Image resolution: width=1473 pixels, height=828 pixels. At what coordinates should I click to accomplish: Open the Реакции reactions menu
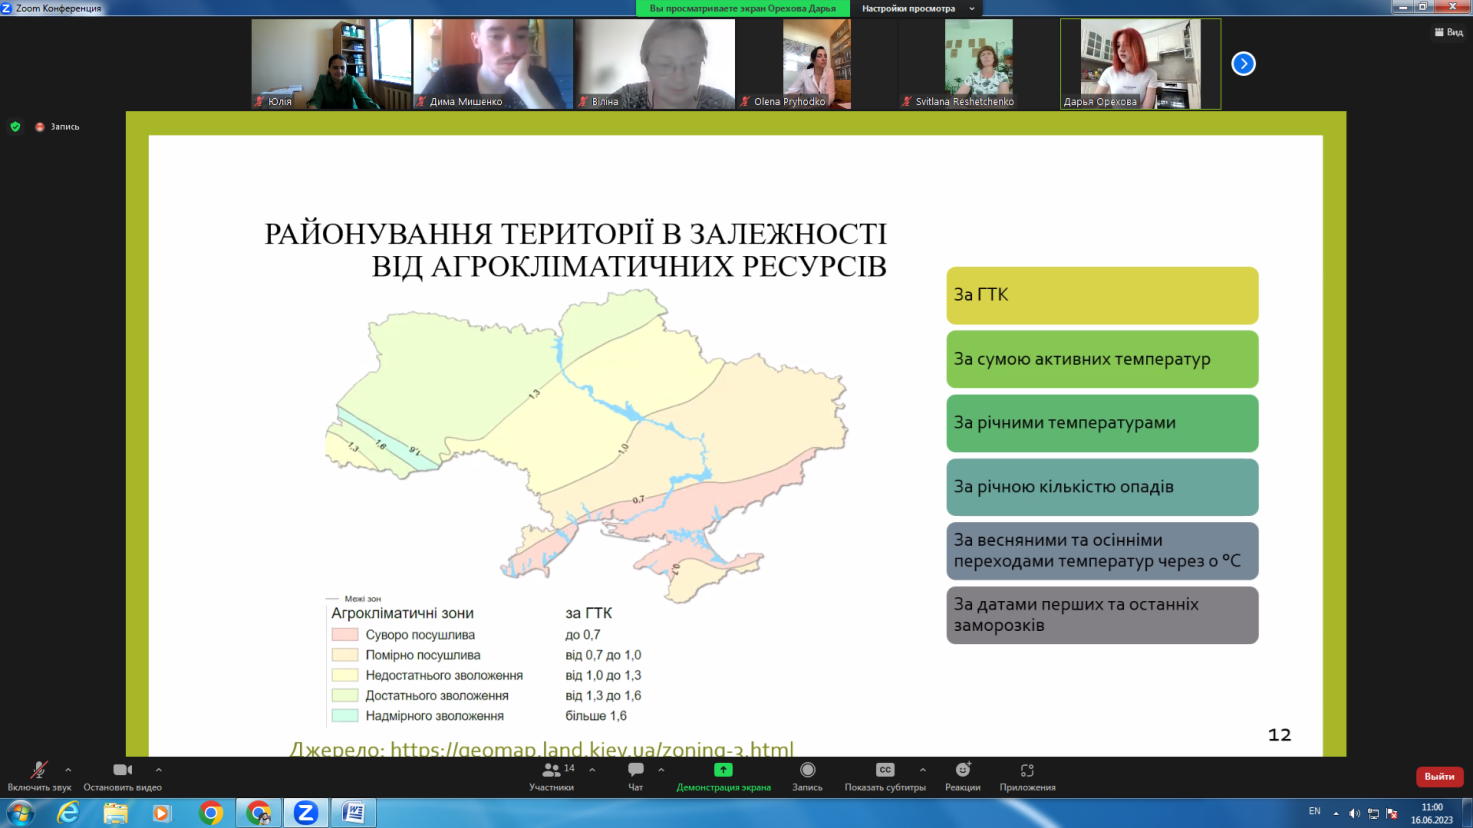962,776
